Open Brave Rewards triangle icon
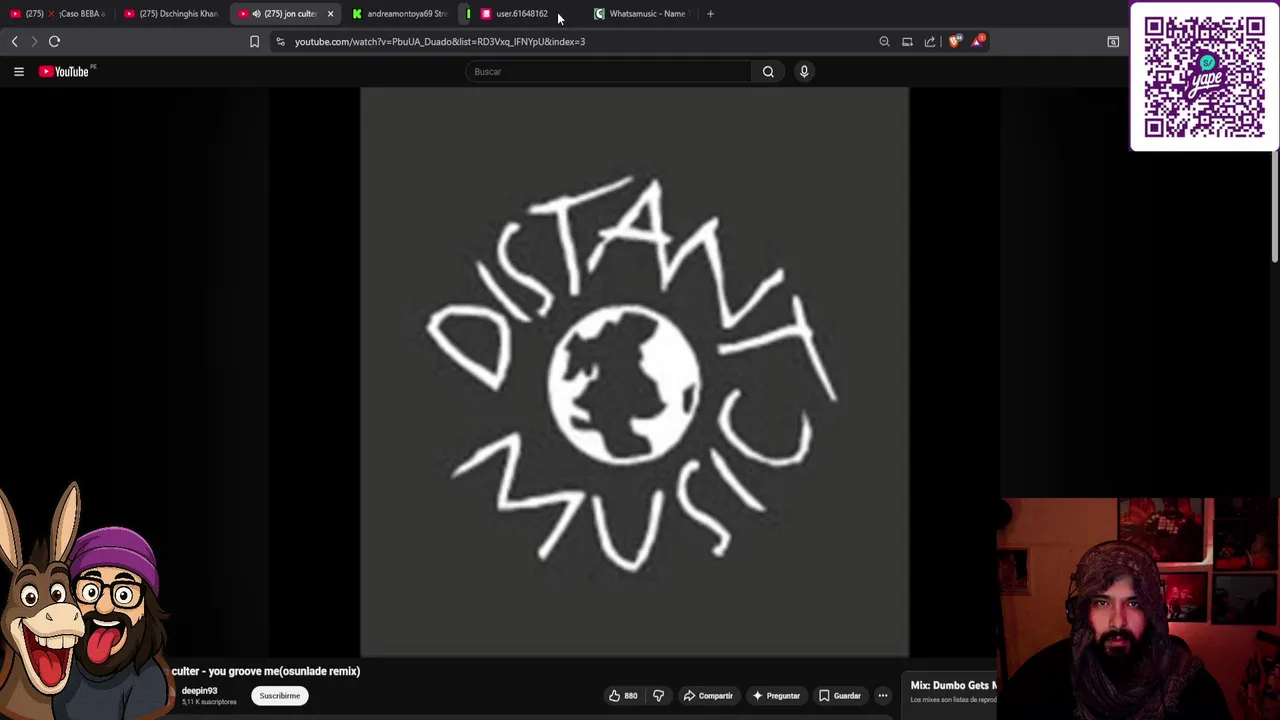This screenshot has height=720, width=1280. 978,41
